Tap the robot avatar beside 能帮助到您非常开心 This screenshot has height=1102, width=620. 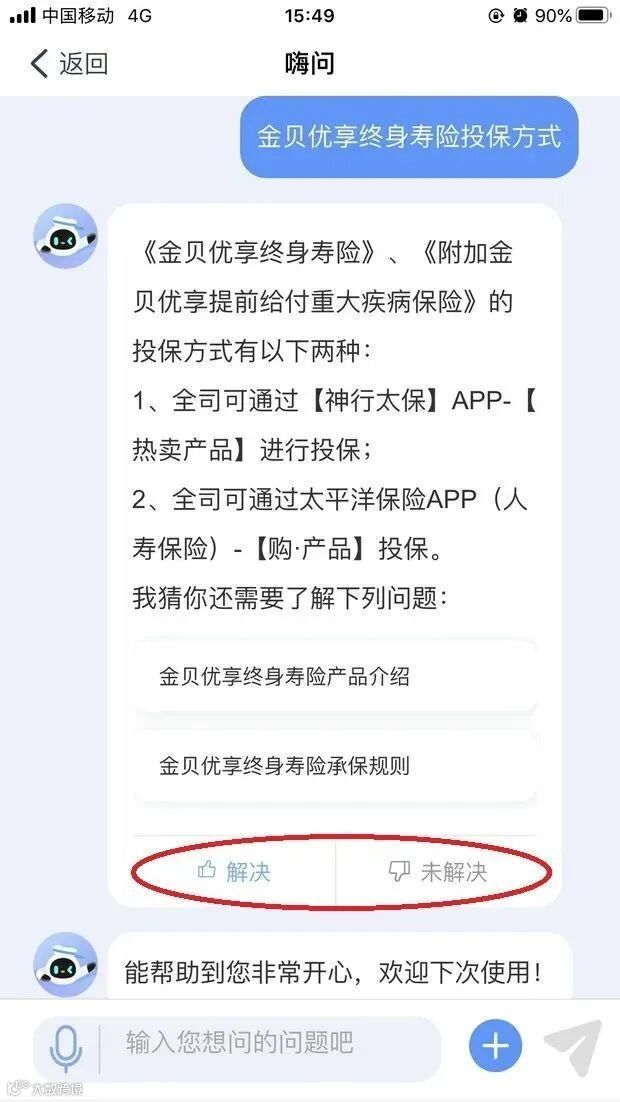coord(65,964)
